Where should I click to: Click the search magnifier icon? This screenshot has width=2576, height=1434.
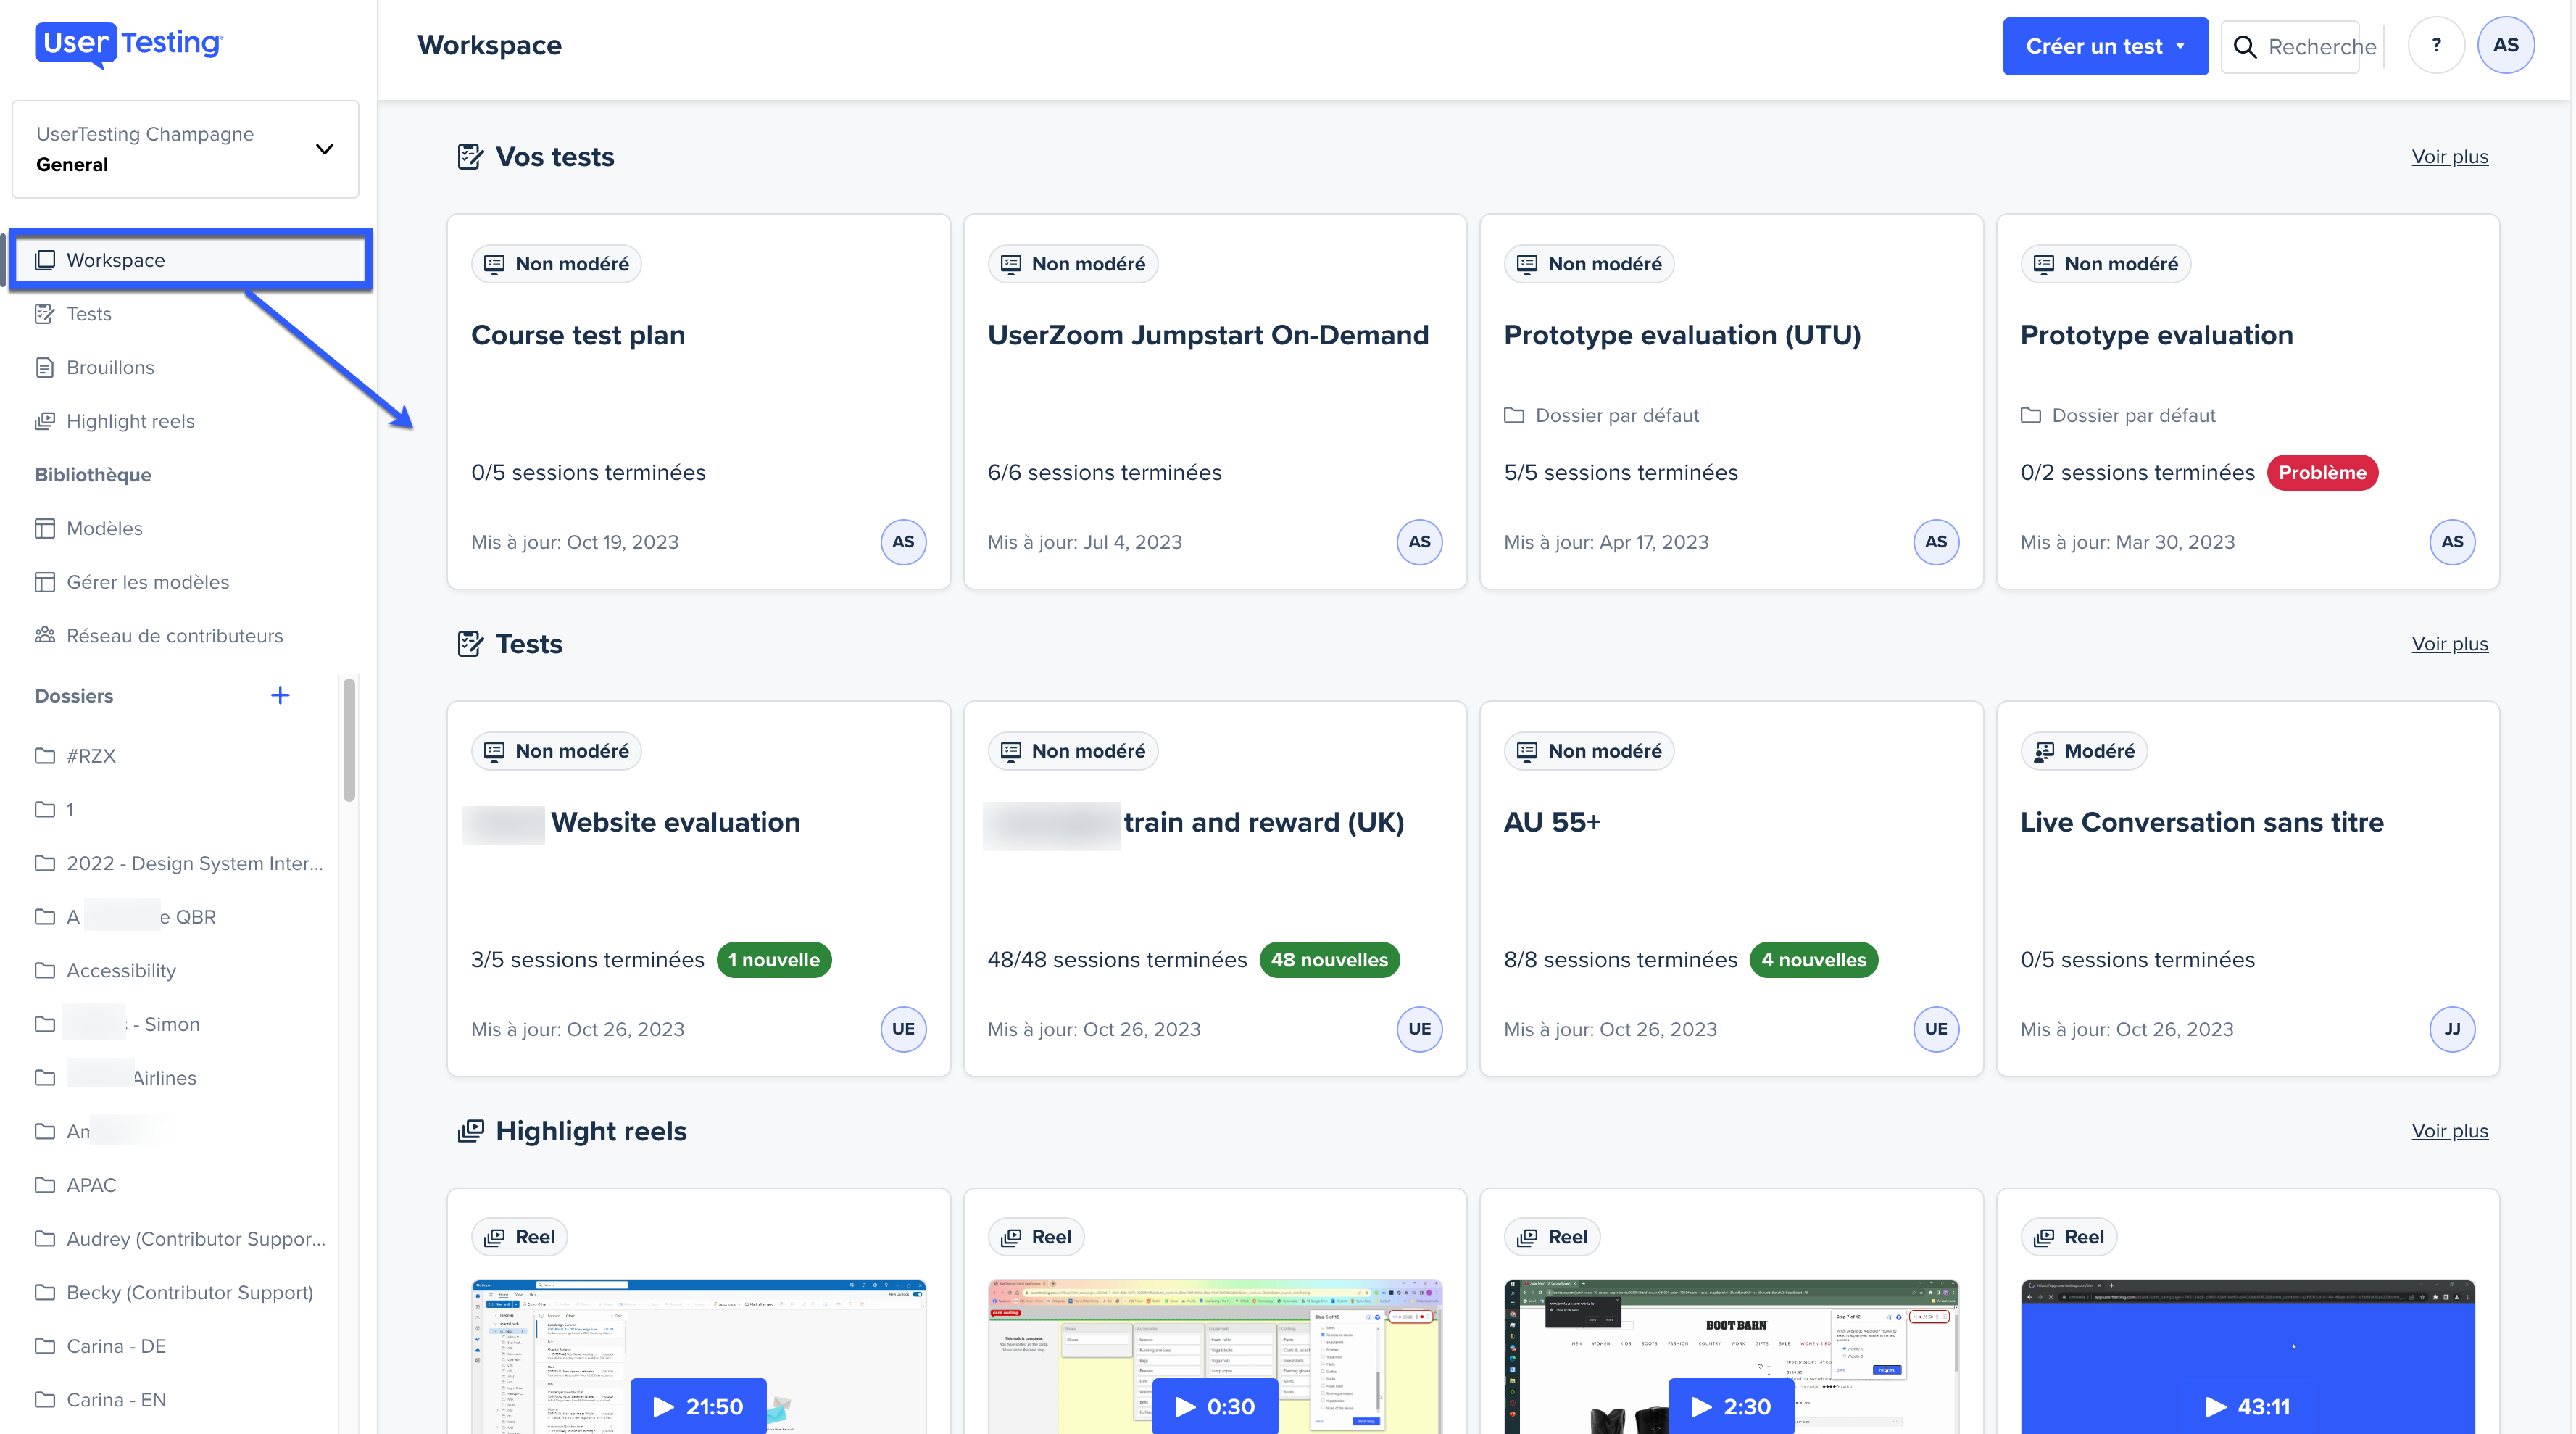click(x=2244, y=47)
